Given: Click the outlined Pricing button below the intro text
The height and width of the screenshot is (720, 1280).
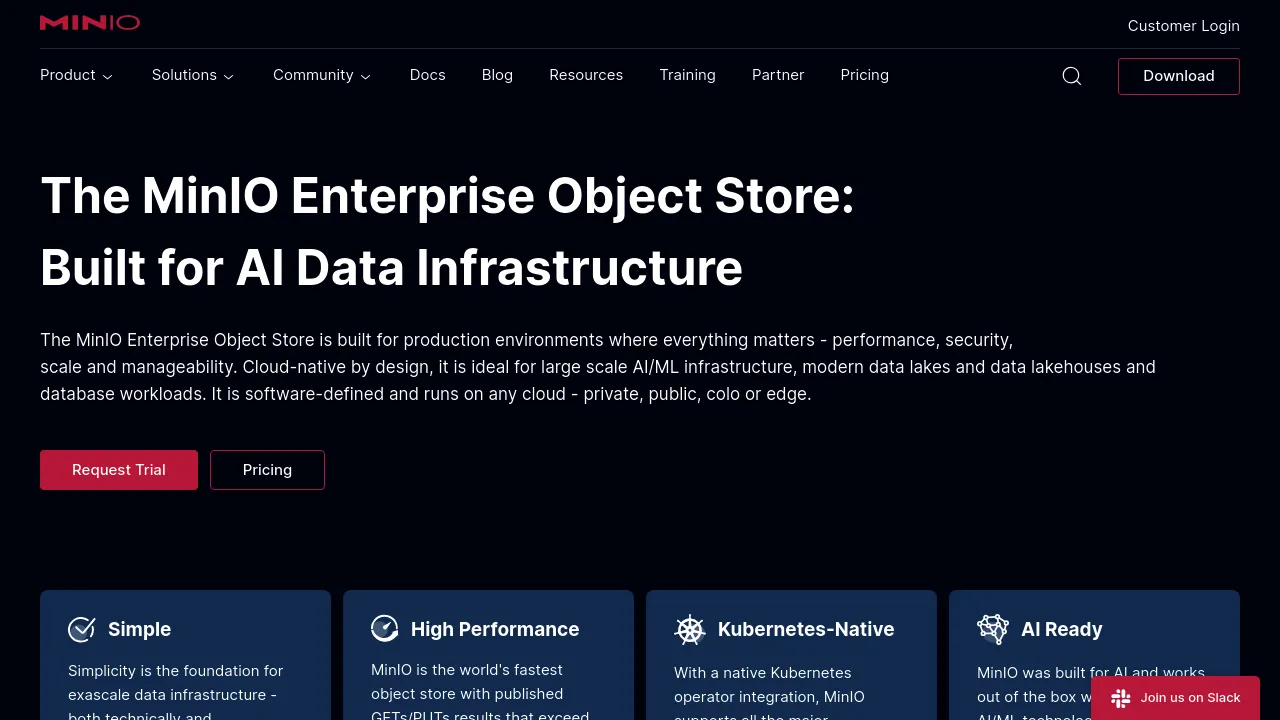Looking at the screenshot, I should 267,470.
